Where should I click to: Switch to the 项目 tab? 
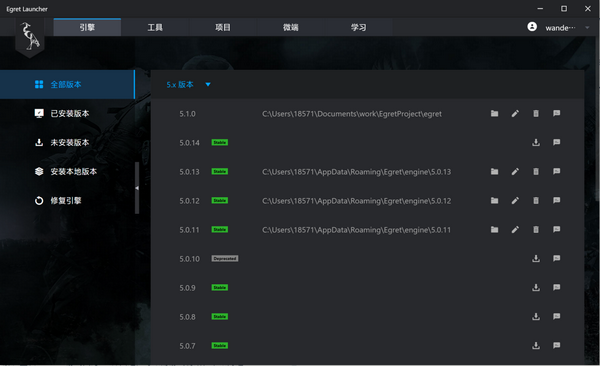pyautogui.click(x=223, y=27)
